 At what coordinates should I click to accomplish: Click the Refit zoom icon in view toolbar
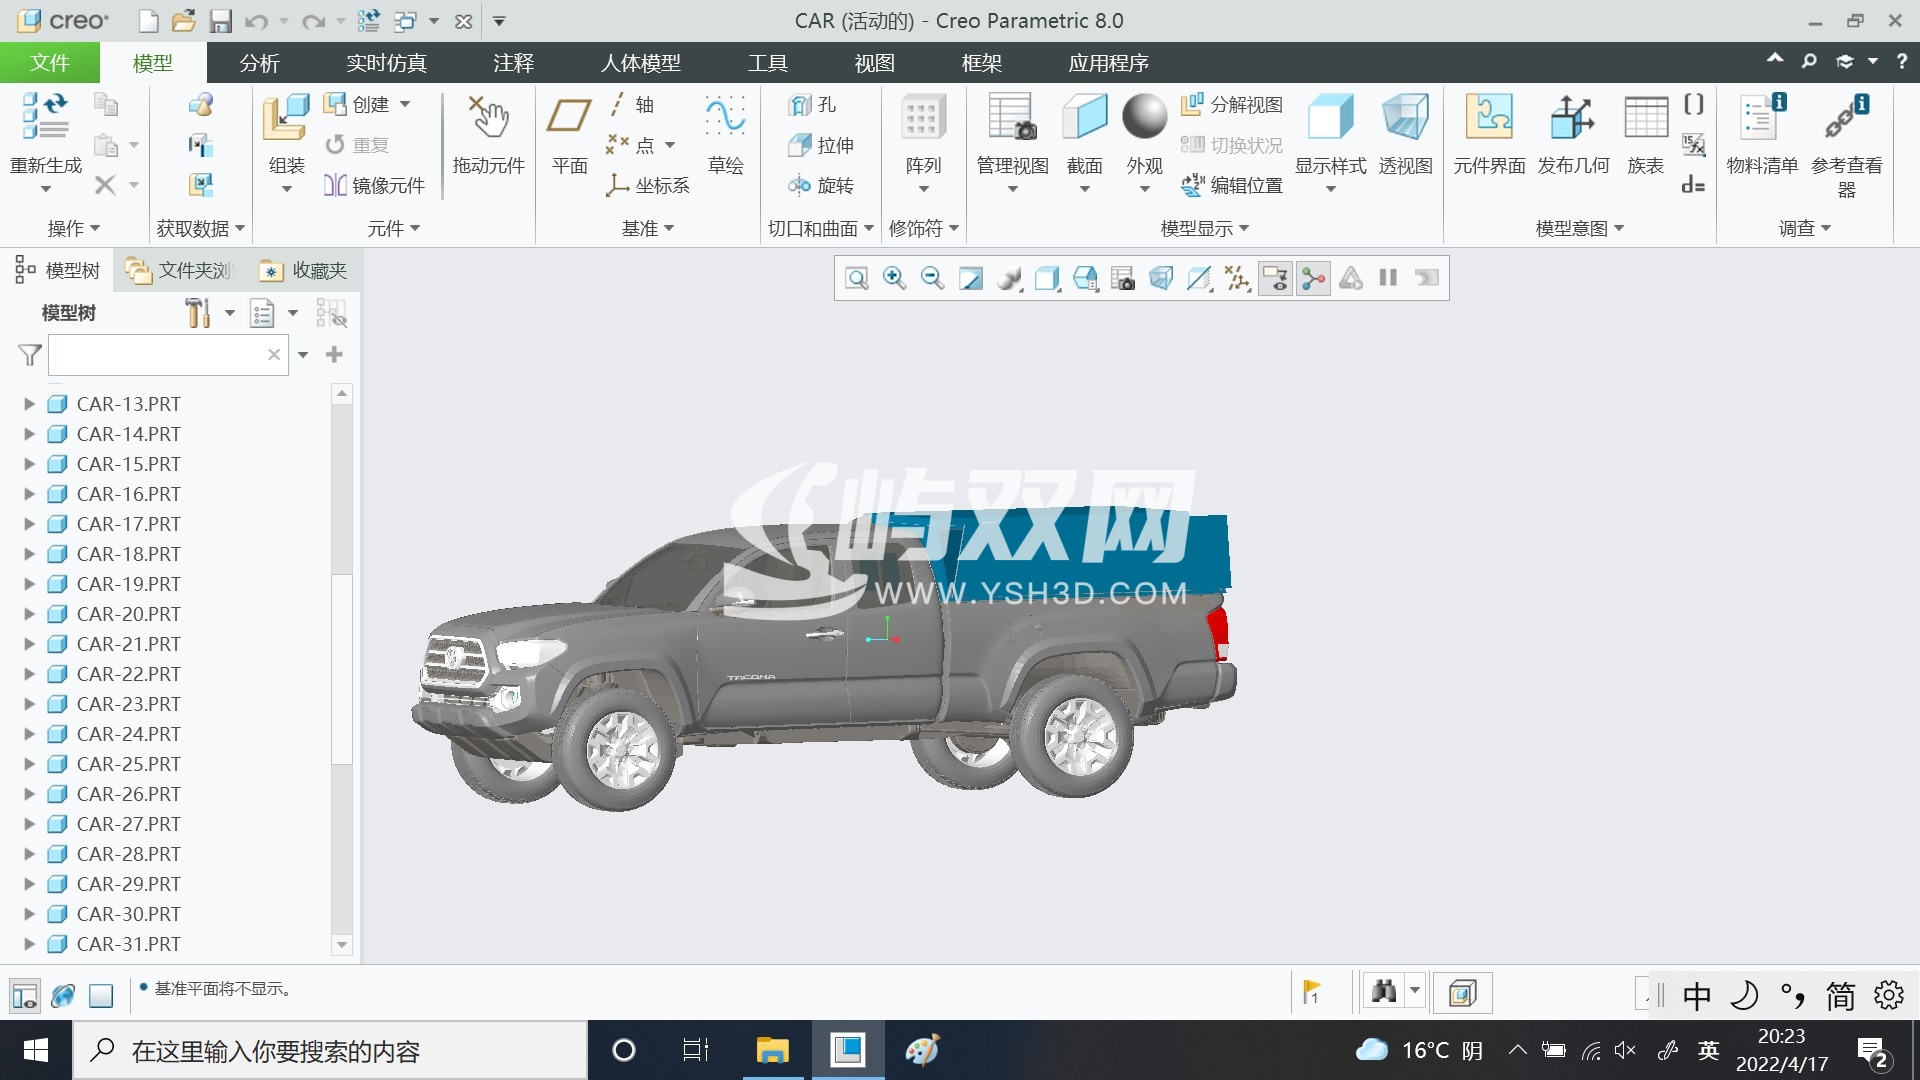pyautogui.click(x=857, y=278)
